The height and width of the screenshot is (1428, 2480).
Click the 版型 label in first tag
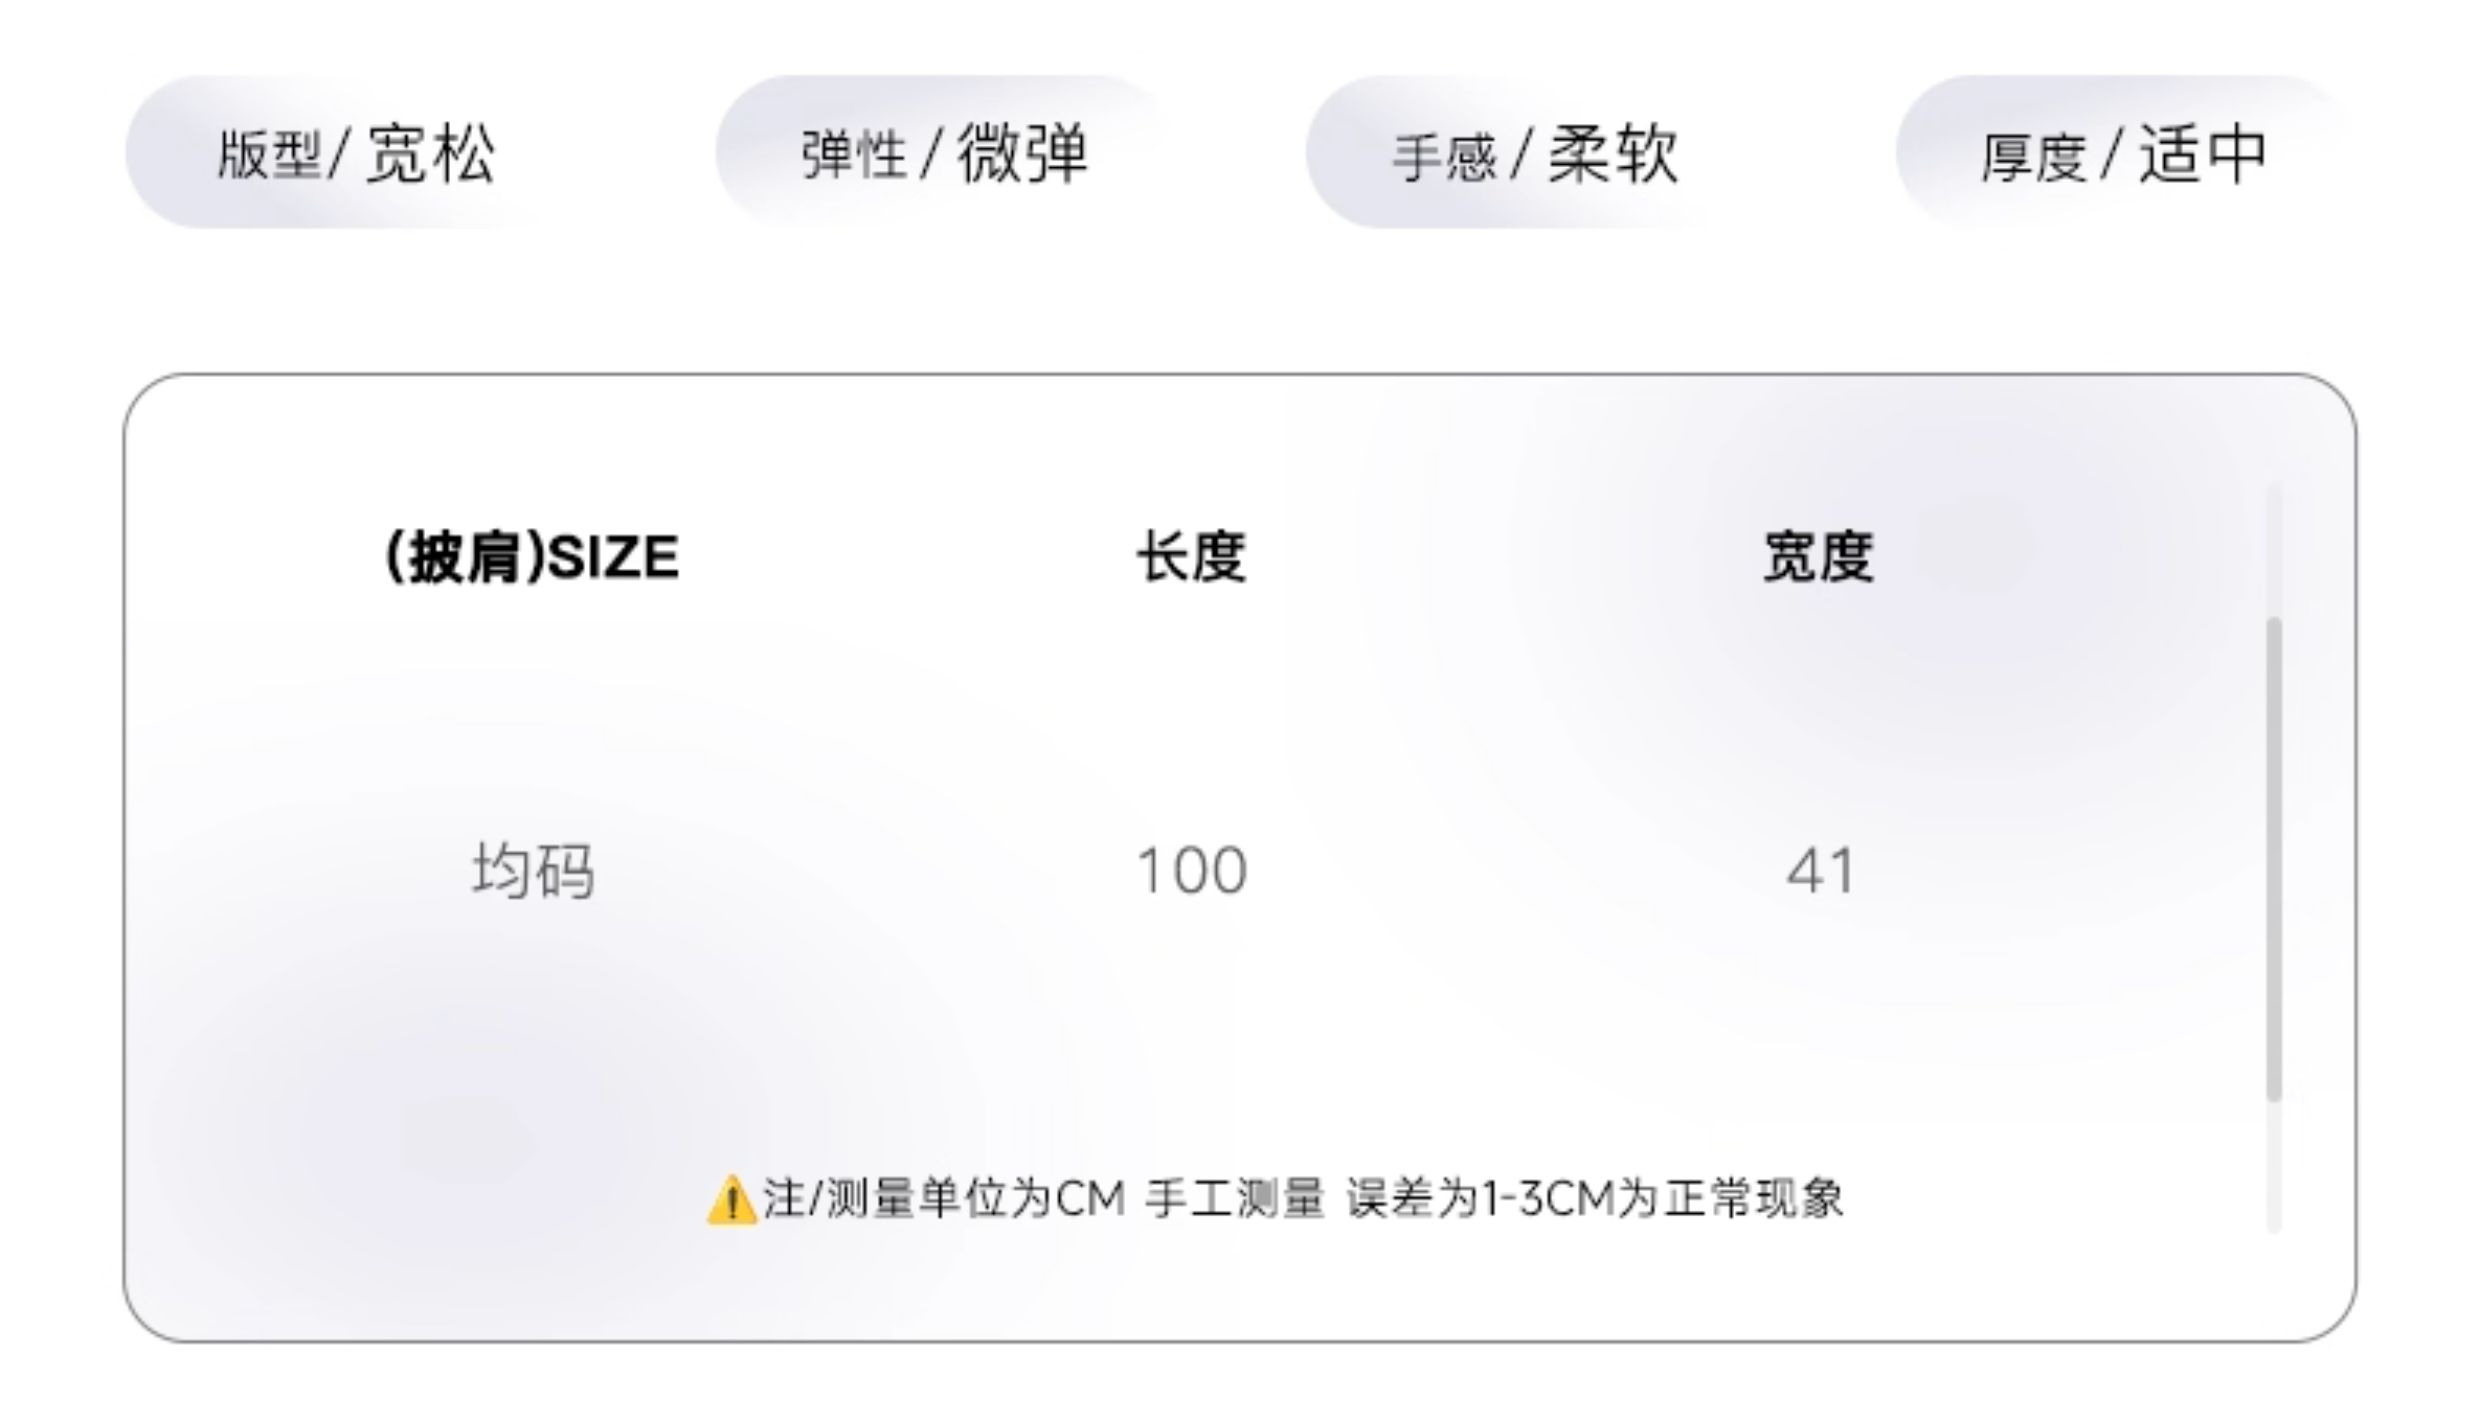tap(269, 155)
